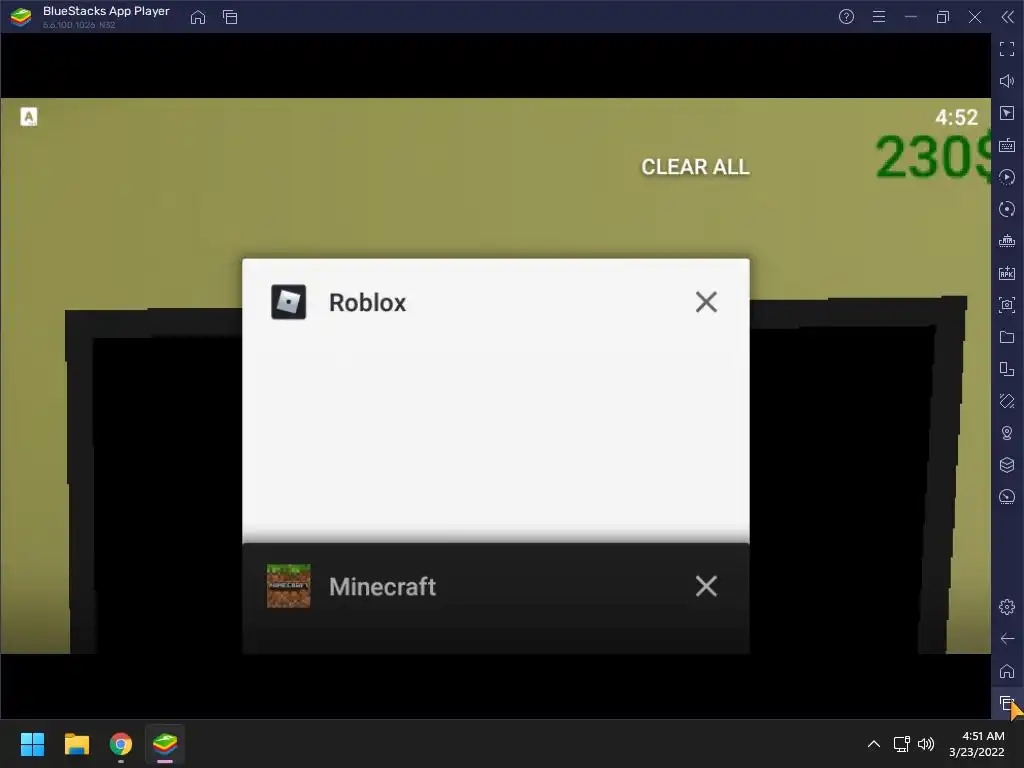The height and width of the screenshot is (768, 1024).
Task: Click the sync operations sidebar icon
Action: [1007, 209]
